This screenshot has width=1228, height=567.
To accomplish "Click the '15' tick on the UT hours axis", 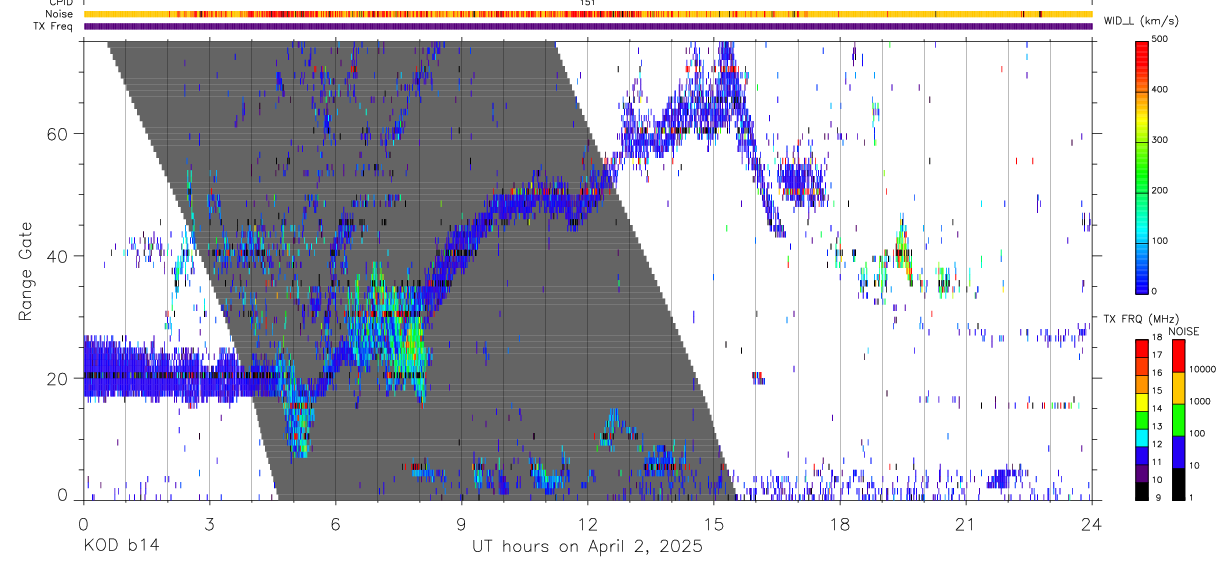I will pyautogui.click(x=713, y=524).
